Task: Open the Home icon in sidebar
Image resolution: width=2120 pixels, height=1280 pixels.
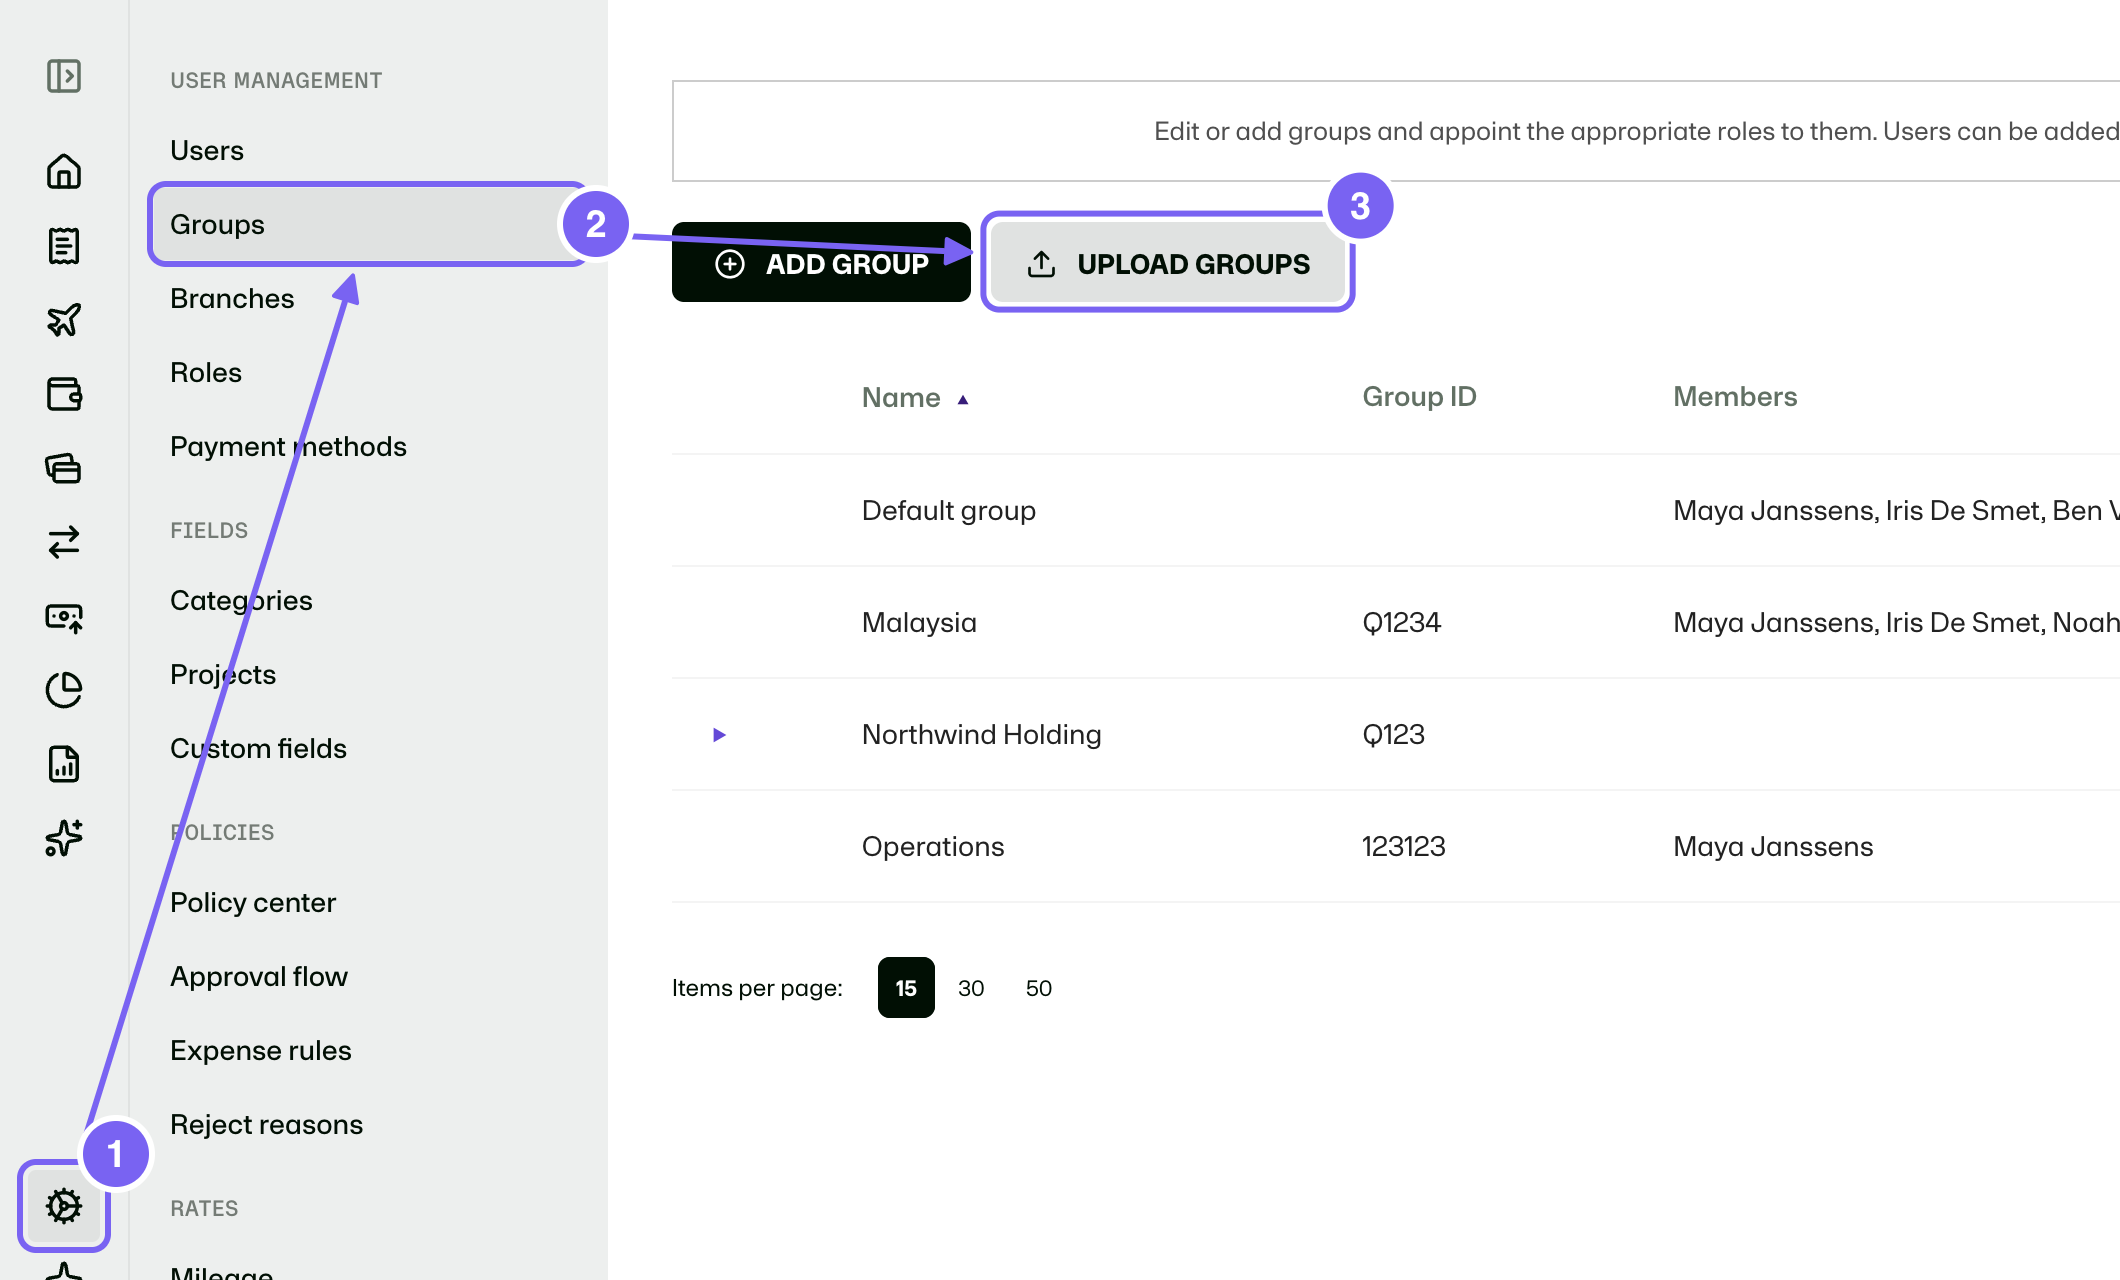Action: click(x=64, y=171)
